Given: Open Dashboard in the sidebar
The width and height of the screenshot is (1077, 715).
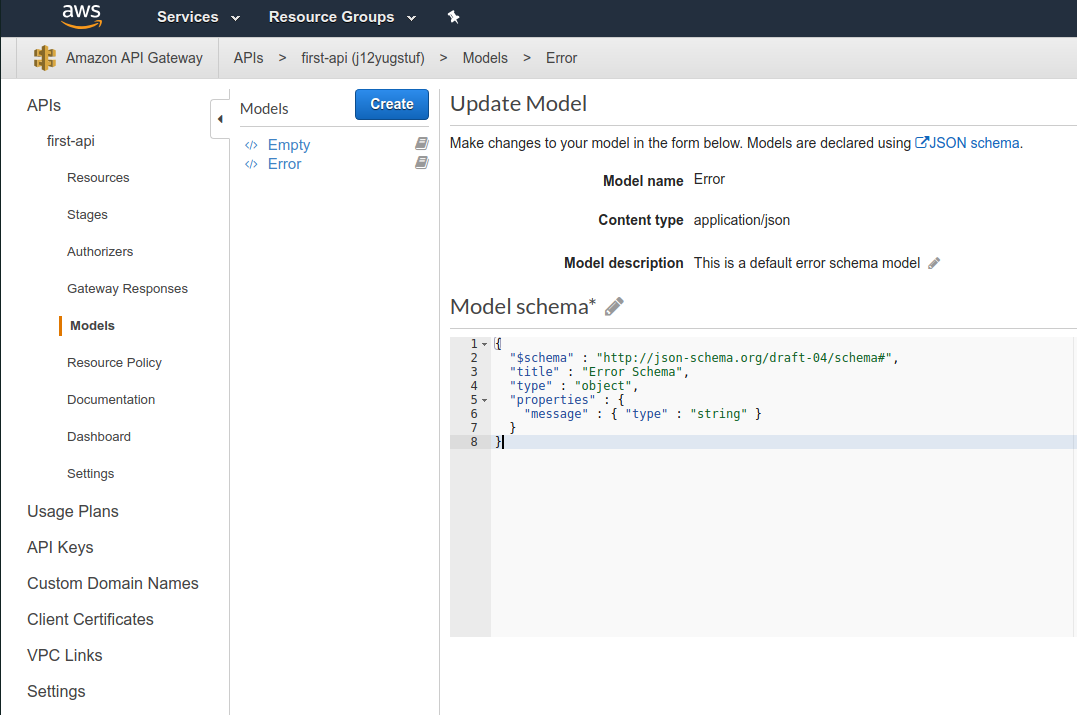Looking at the screenshot, I should click(x=99, y=437).
